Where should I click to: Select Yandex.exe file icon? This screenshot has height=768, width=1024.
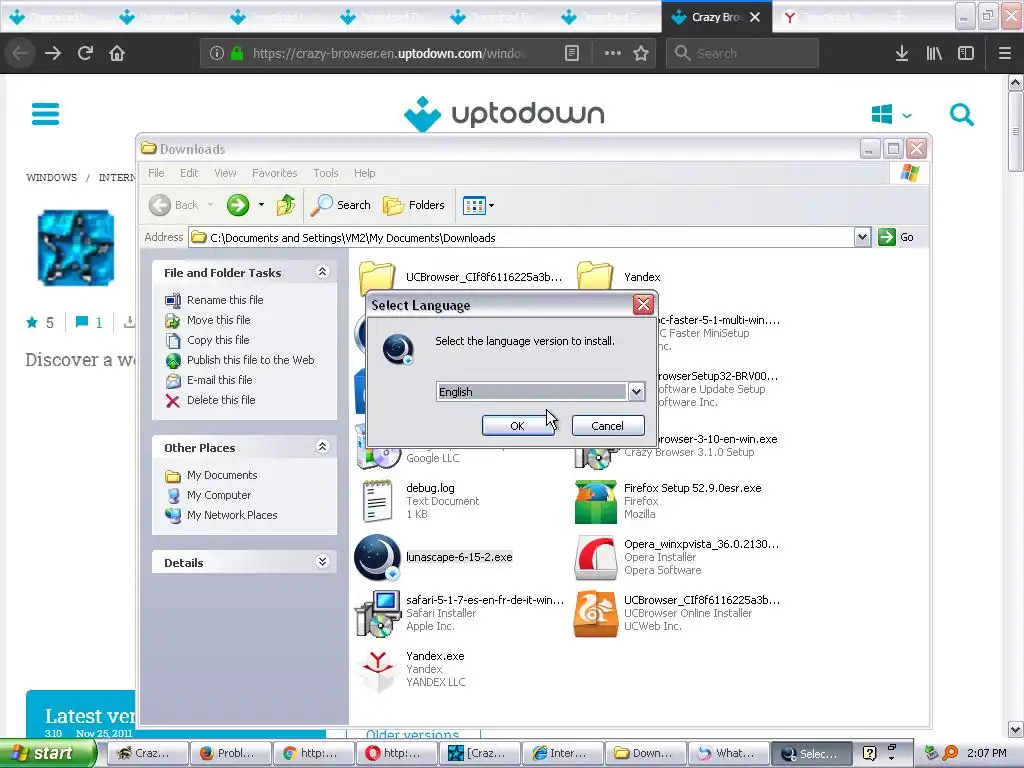[x=377, y=669]
